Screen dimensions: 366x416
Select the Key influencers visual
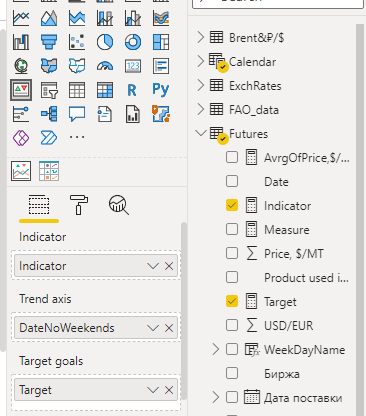(21, 114)
